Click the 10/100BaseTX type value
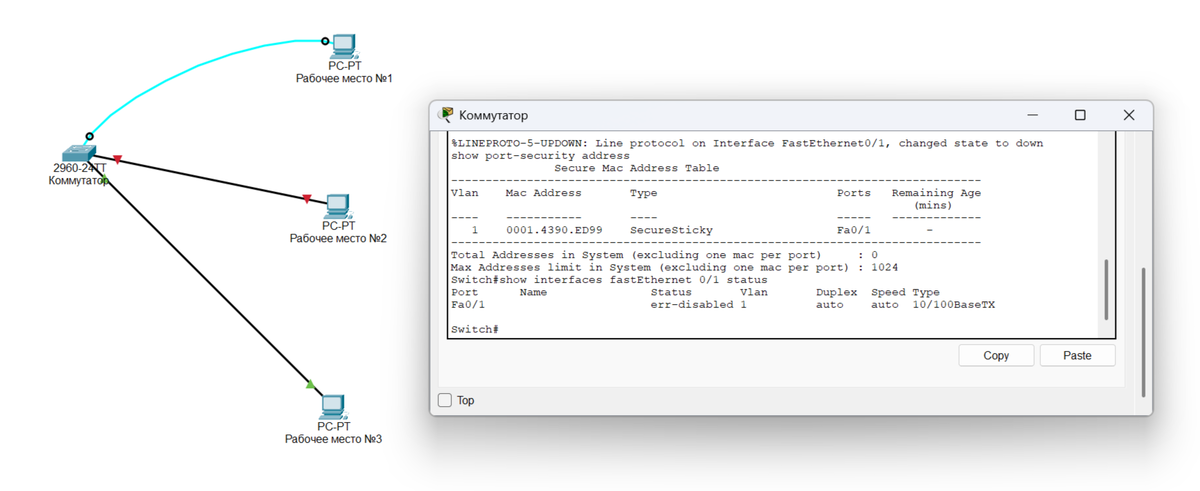 tap(954, 304)
